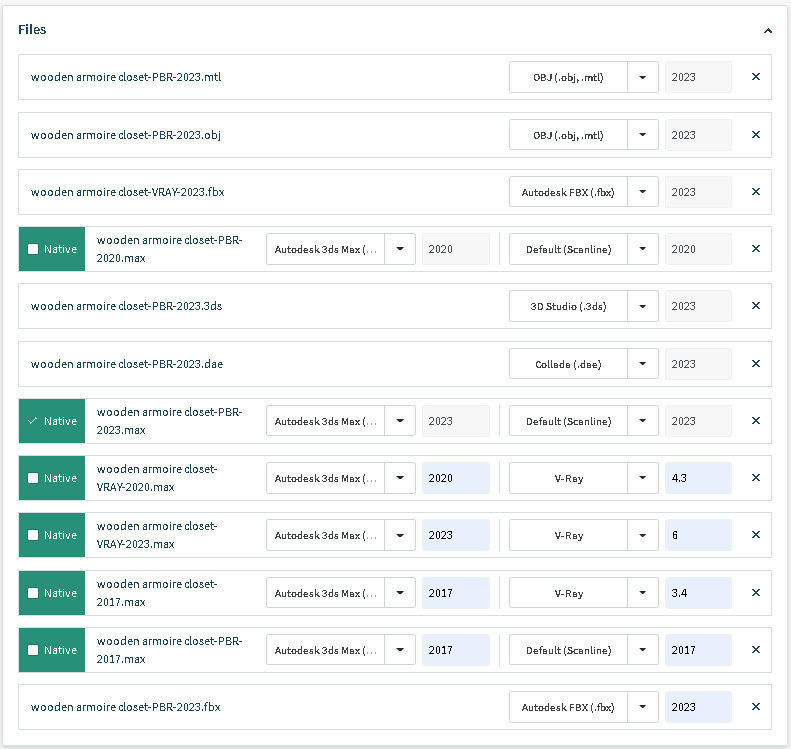Viewport: 791px width, 749px height.
Task: Uncheck Native on closet-PBR-2023.max
Action: pyautogui.click(x=34, y=421)
